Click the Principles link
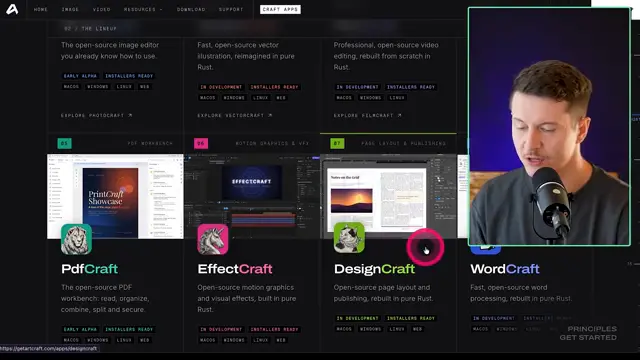 pyautogui.click(x=592, y=329)
